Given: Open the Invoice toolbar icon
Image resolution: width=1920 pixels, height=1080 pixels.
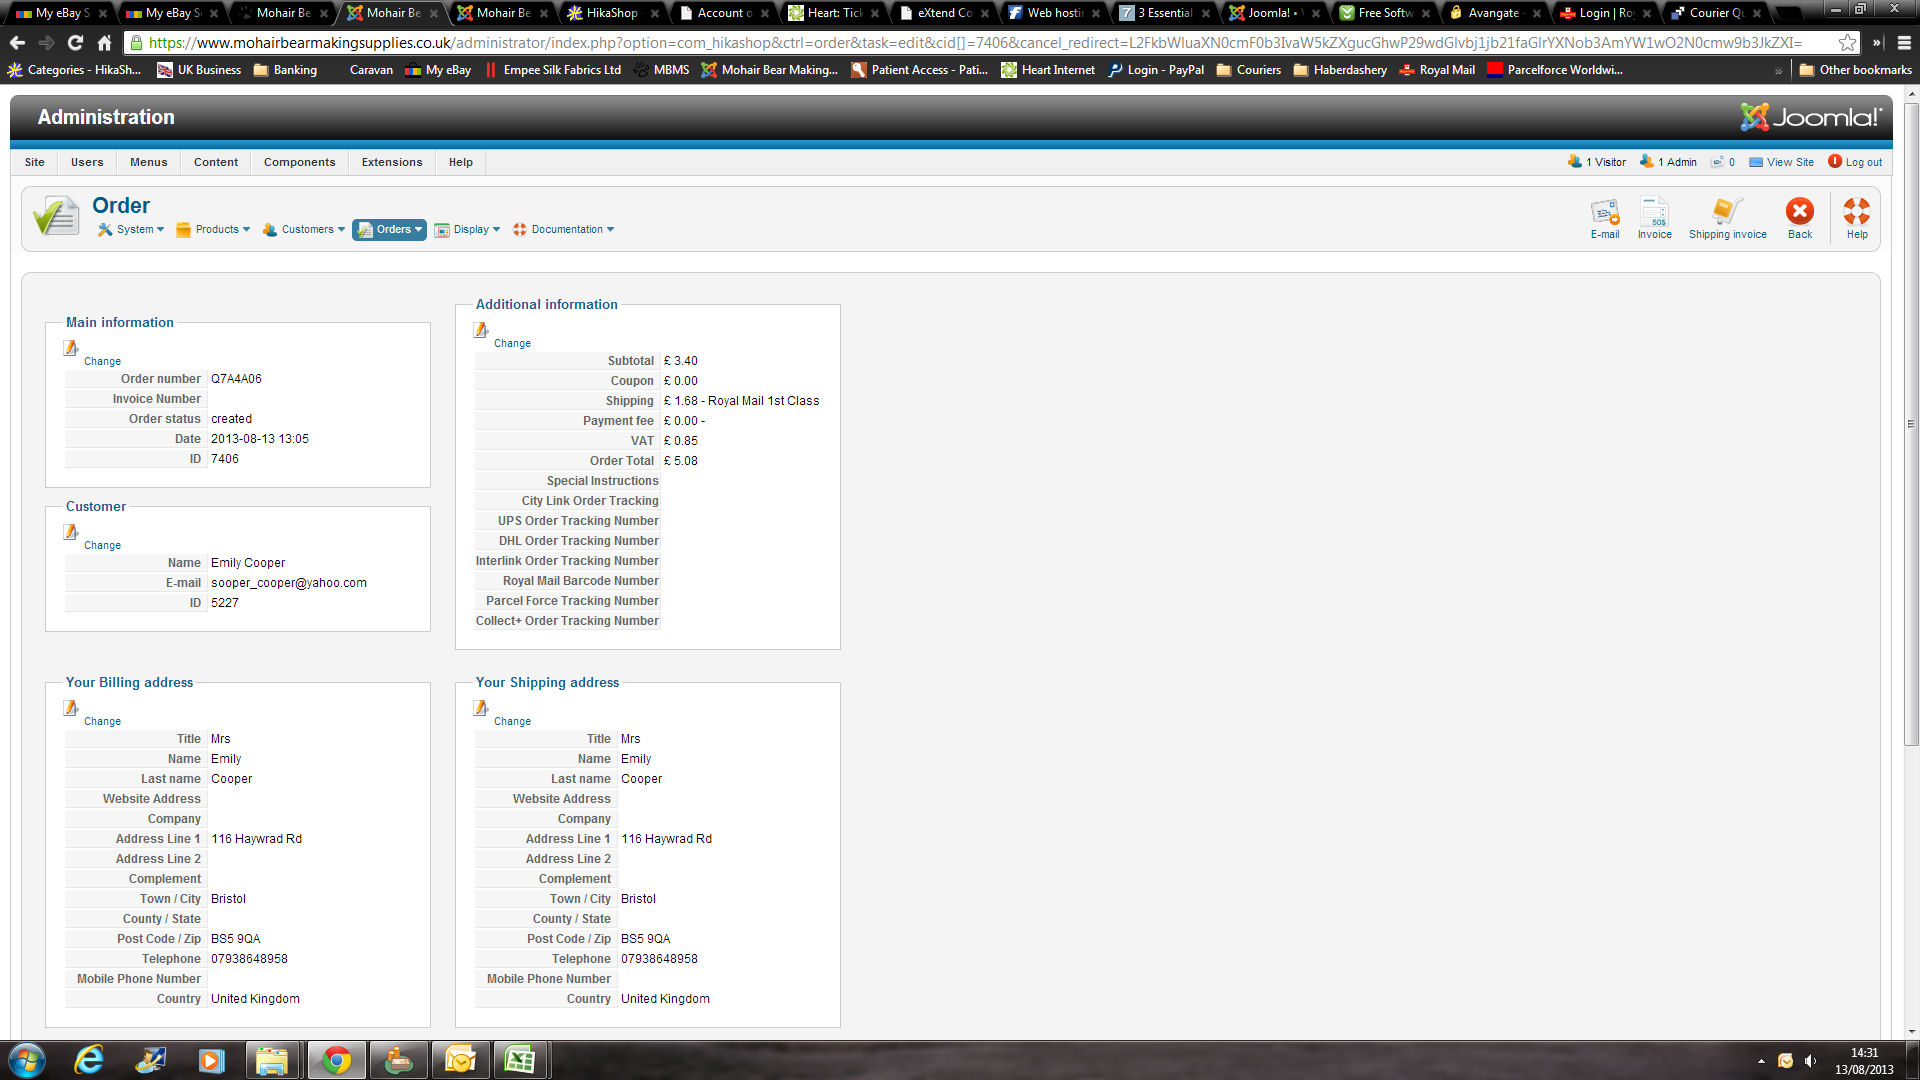Looking at the screenshot, I should (1654, 217).
